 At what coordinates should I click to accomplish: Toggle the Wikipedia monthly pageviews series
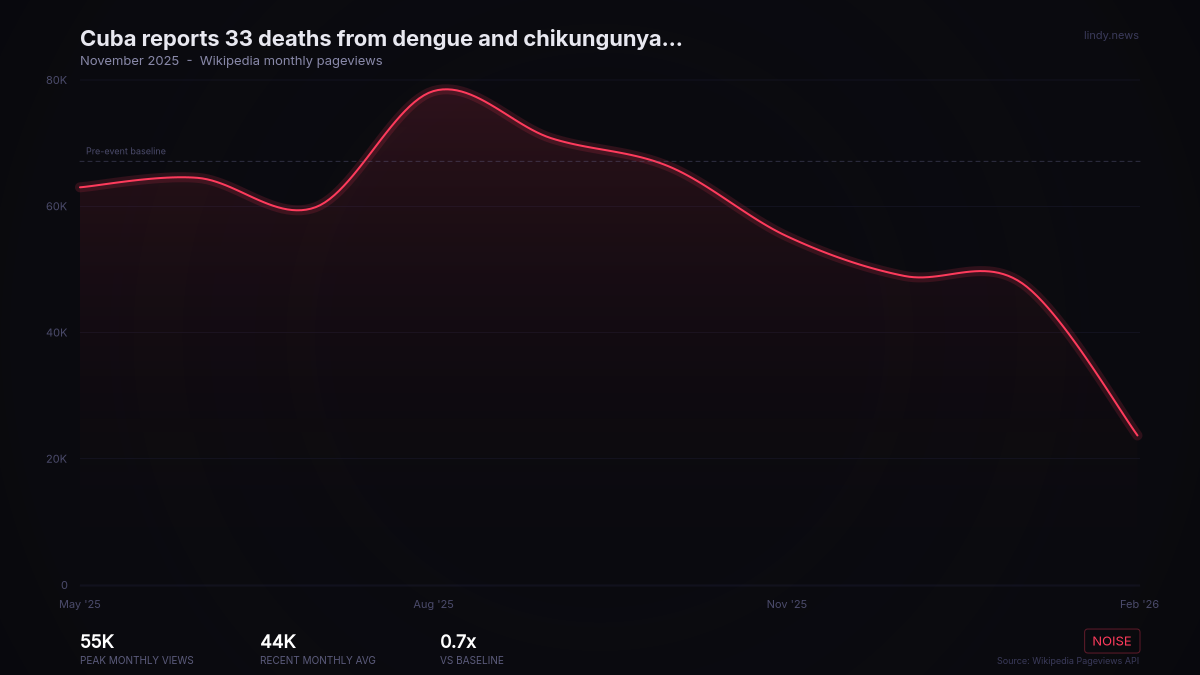click(291, 60)
